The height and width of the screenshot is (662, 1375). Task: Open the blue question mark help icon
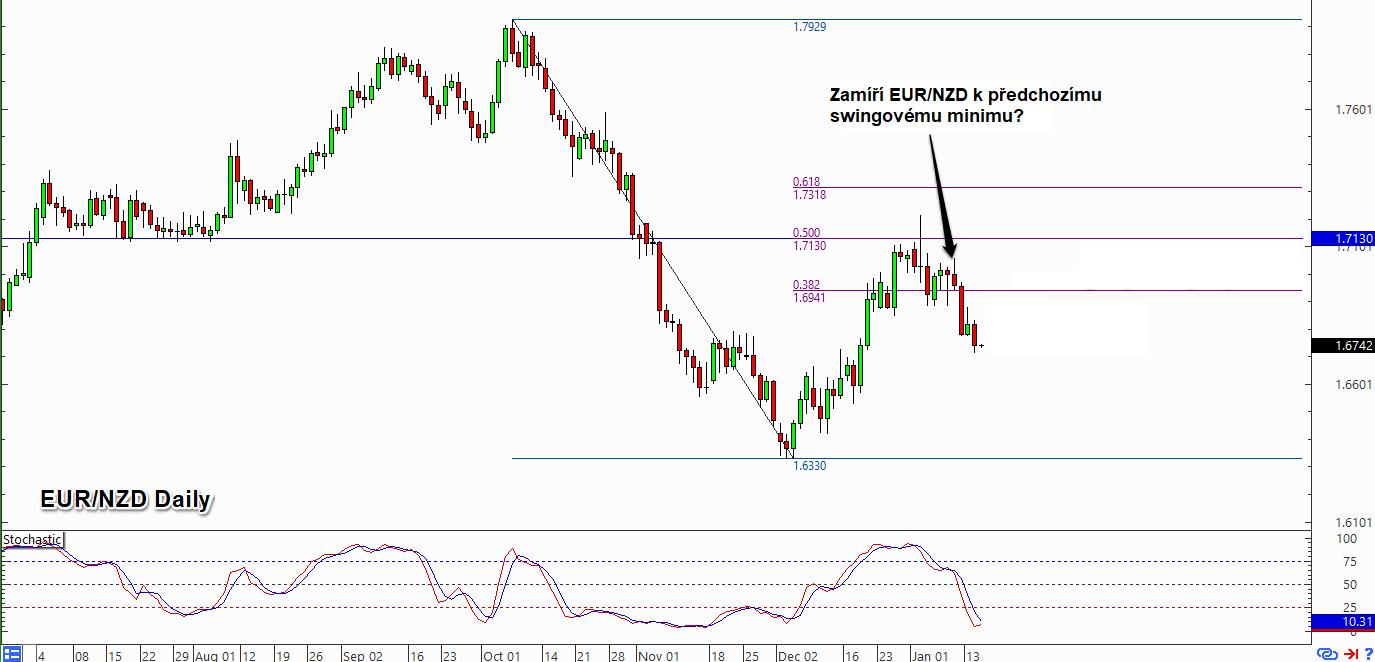point(1367,654)
